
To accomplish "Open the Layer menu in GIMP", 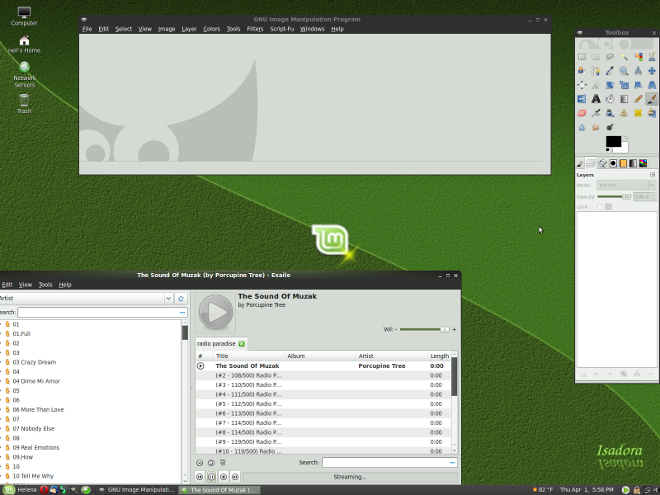I will (189, 29).
